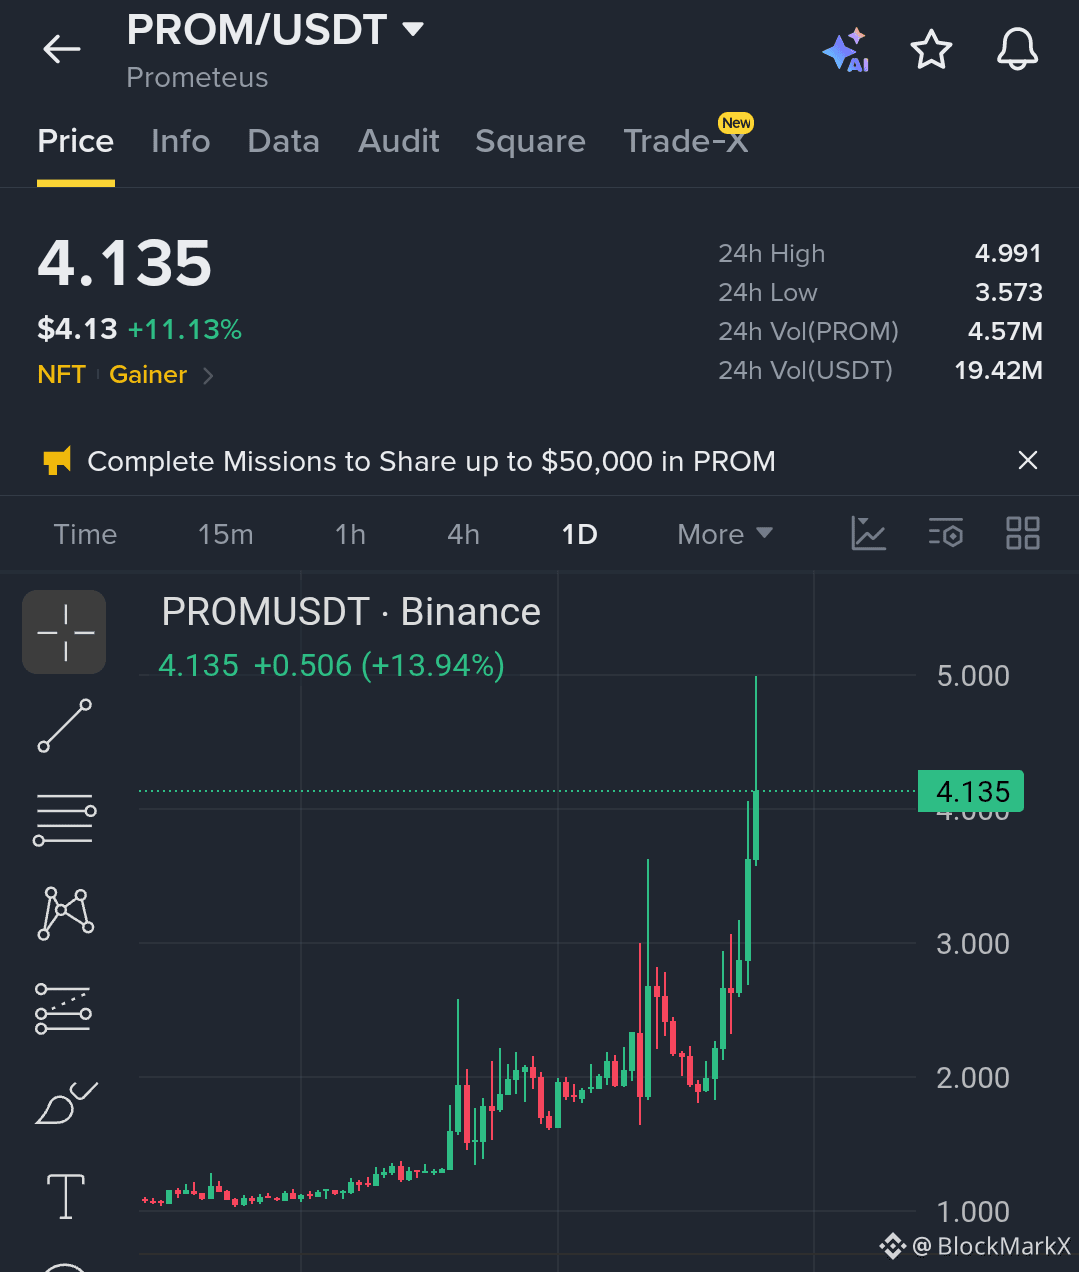Screen dimensions: 1079x1272
Task: Open the NFT category tag
Action: pos(61,374)
